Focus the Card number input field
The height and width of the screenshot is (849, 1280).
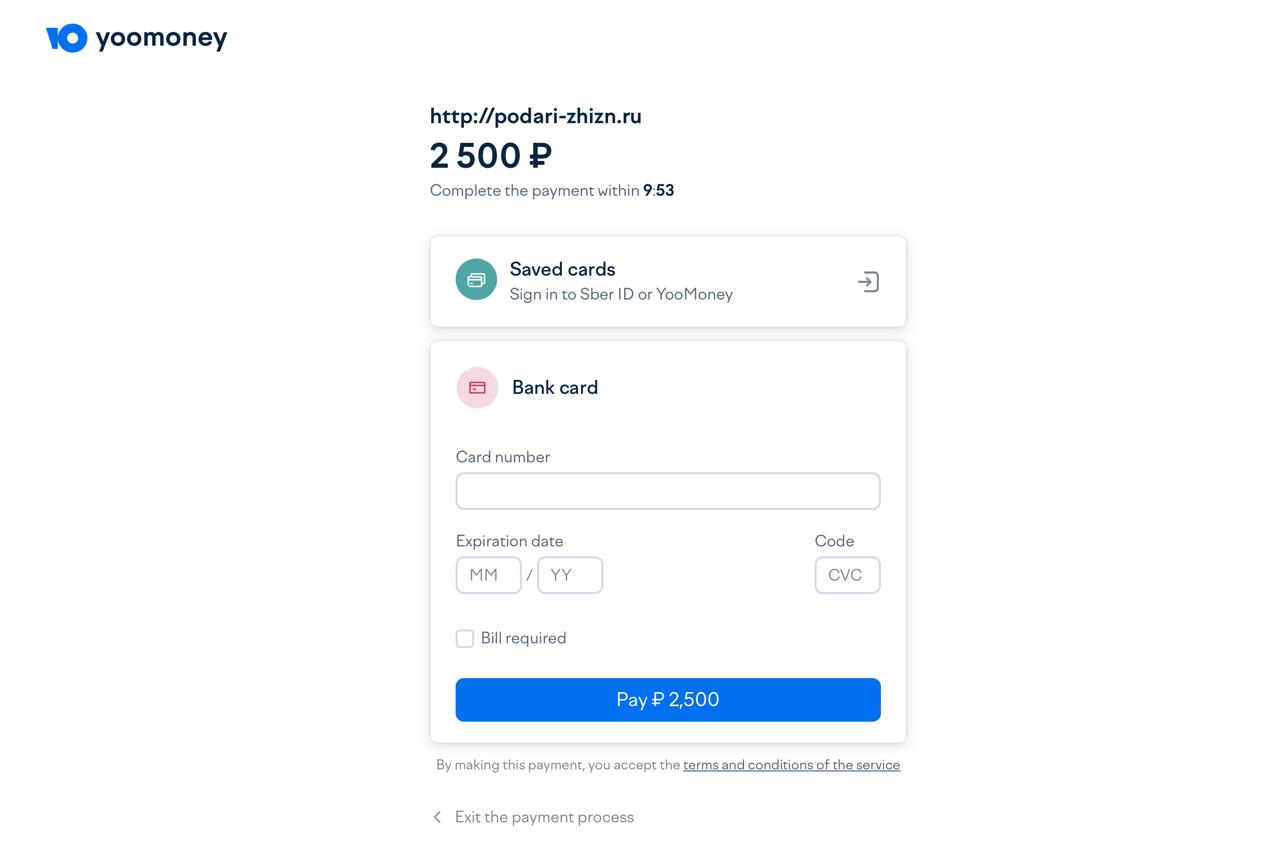668,491
